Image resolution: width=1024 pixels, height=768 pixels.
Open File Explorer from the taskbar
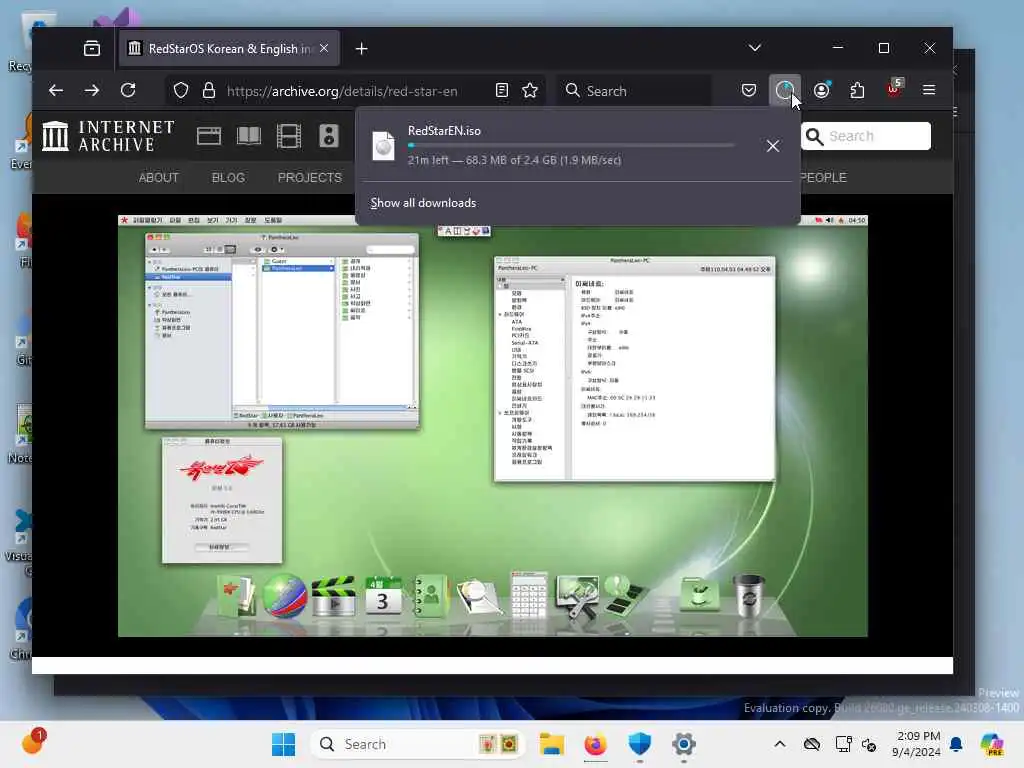[x=552, y=744]
